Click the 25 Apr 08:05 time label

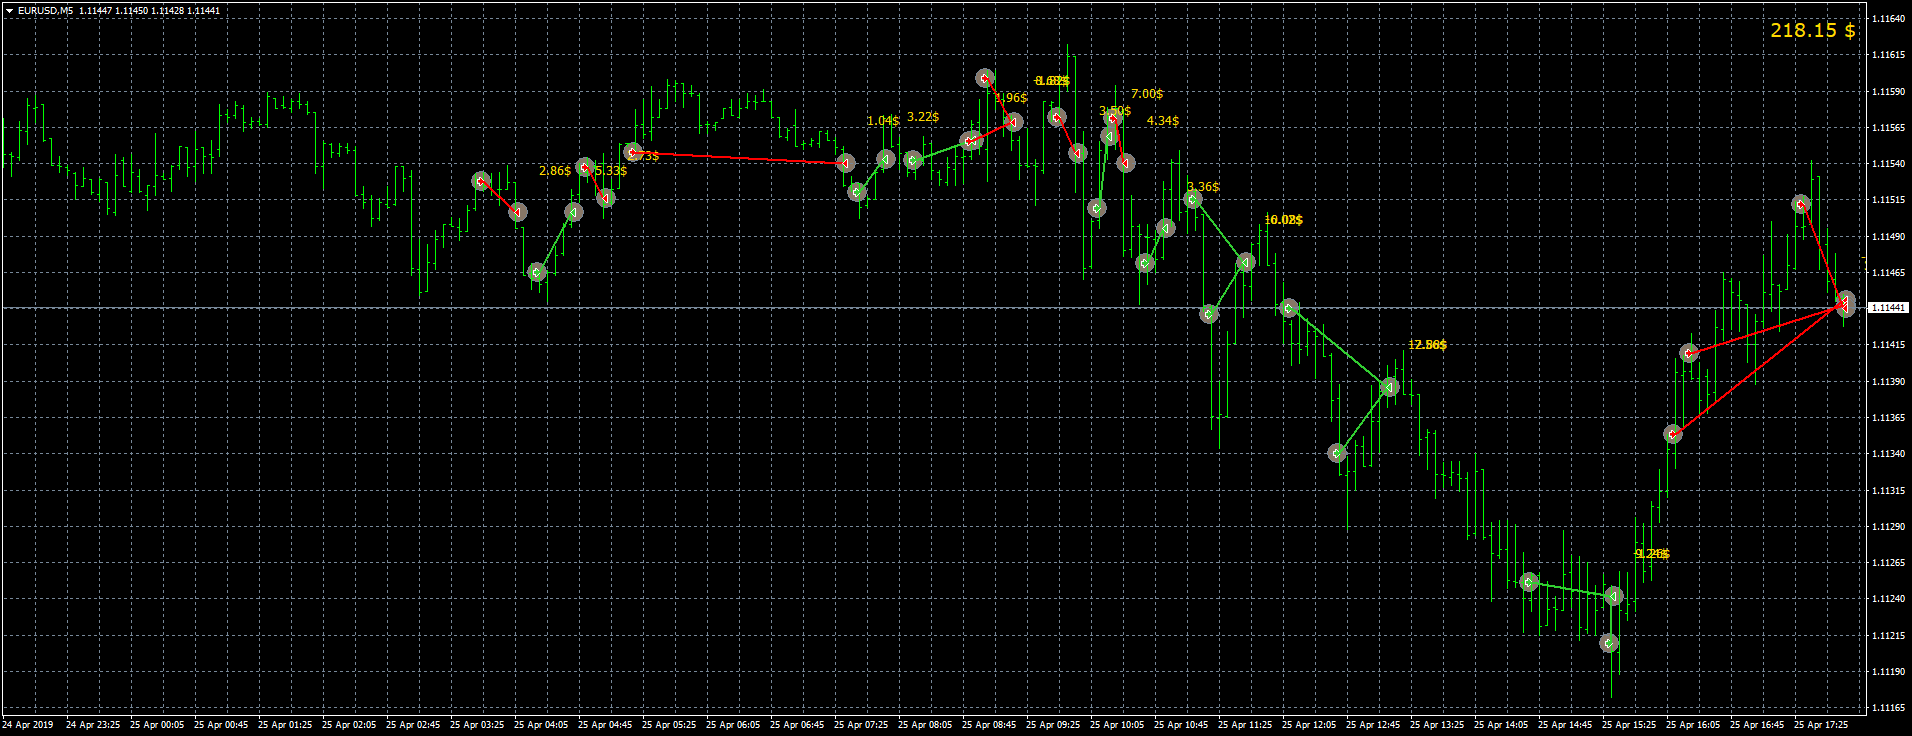coord(925,725)
